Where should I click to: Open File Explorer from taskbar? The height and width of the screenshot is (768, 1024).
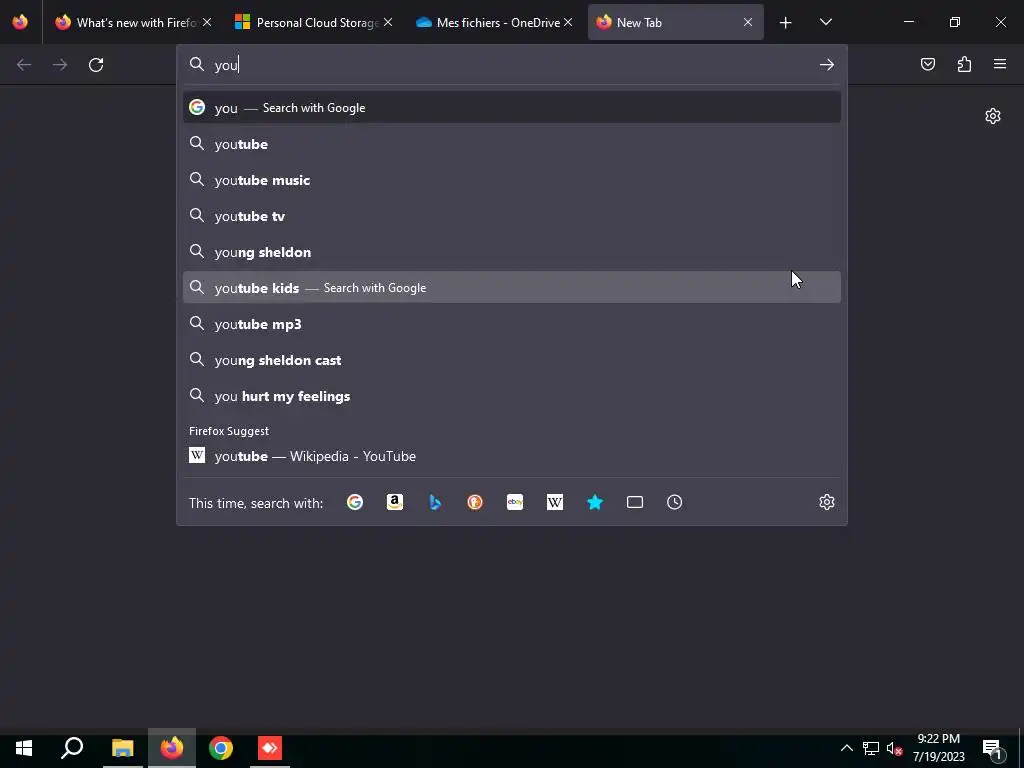tap(122, 748)
